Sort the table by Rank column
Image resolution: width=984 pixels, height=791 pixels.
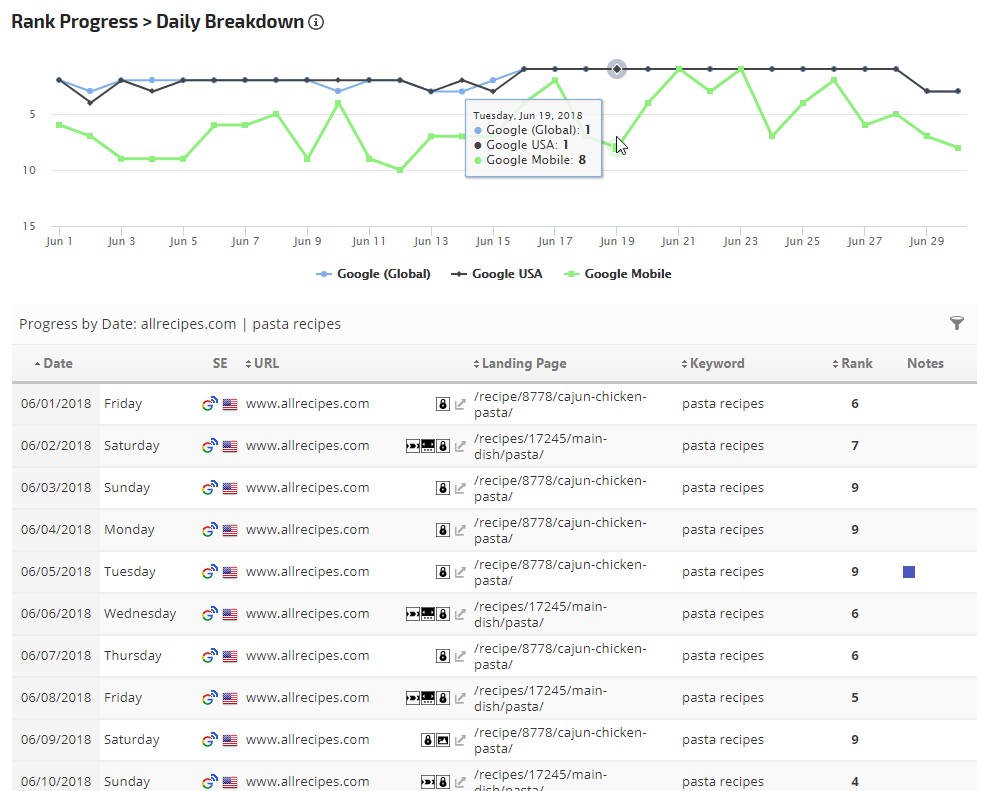[855, 364]
